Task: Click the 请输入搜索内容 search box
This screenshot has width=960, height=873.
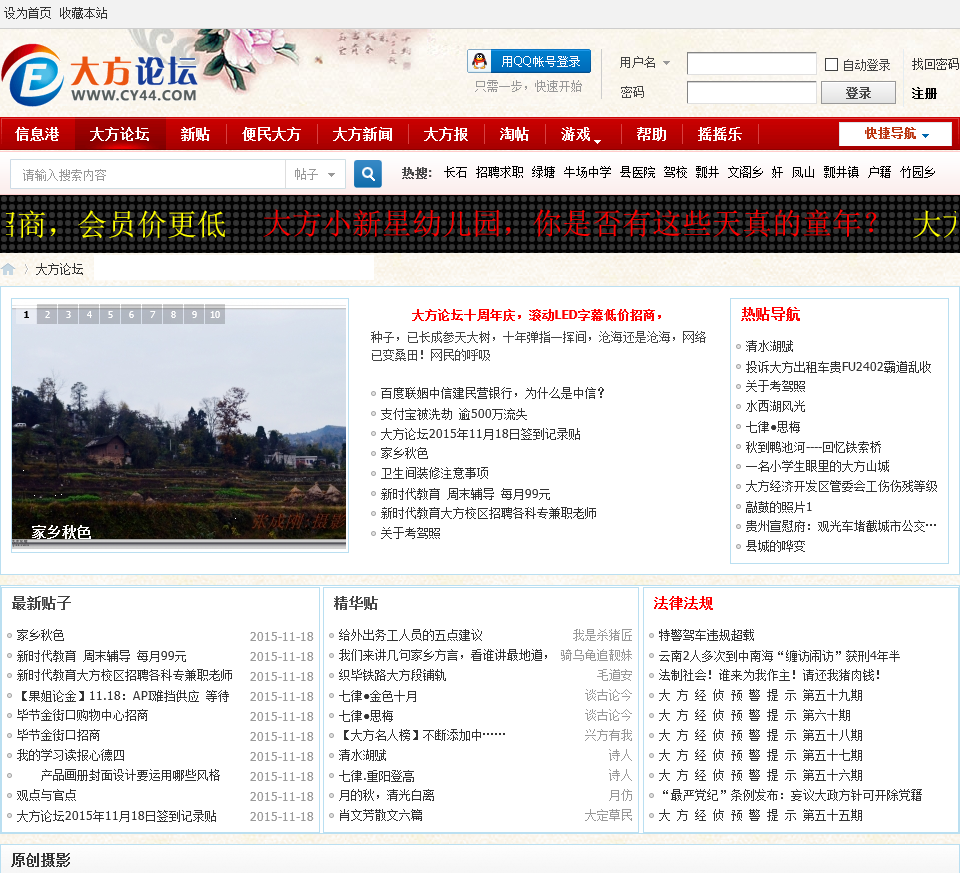Action: pos(148,174)
